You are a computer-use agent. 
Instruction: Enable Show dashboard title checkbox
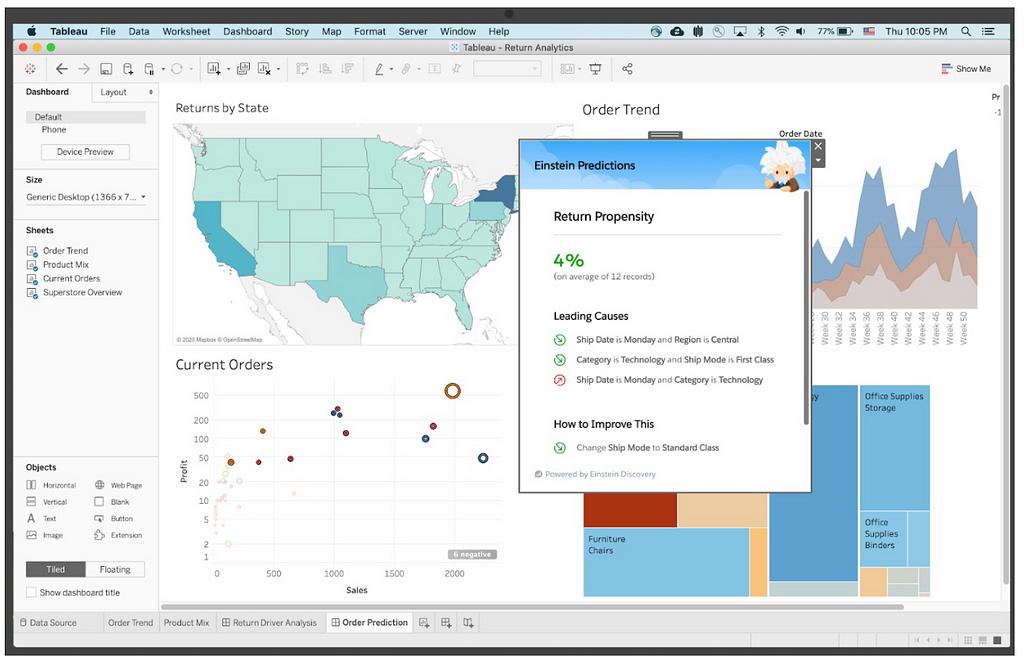pos(31,593)
